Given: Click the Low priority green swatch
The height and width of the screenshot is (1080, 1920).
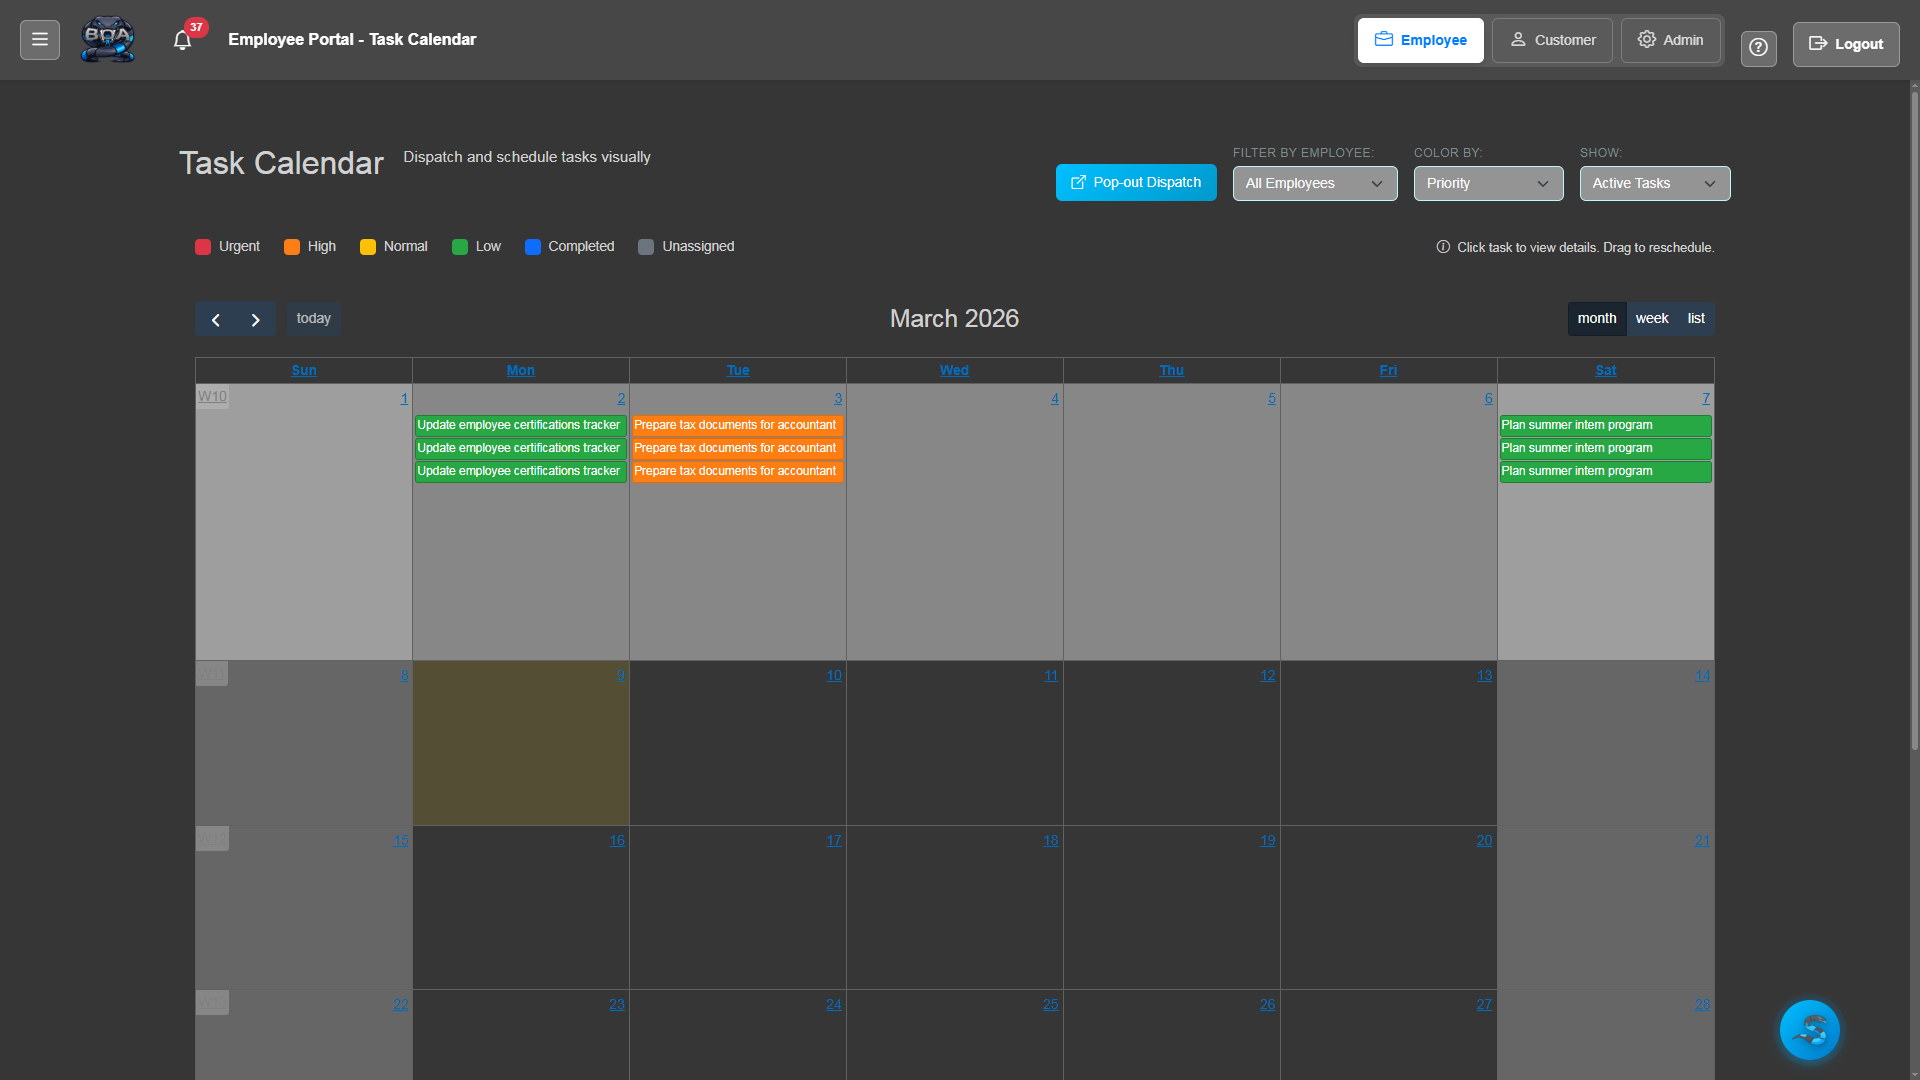Looking at the screenshot, I should pos(459,246).
